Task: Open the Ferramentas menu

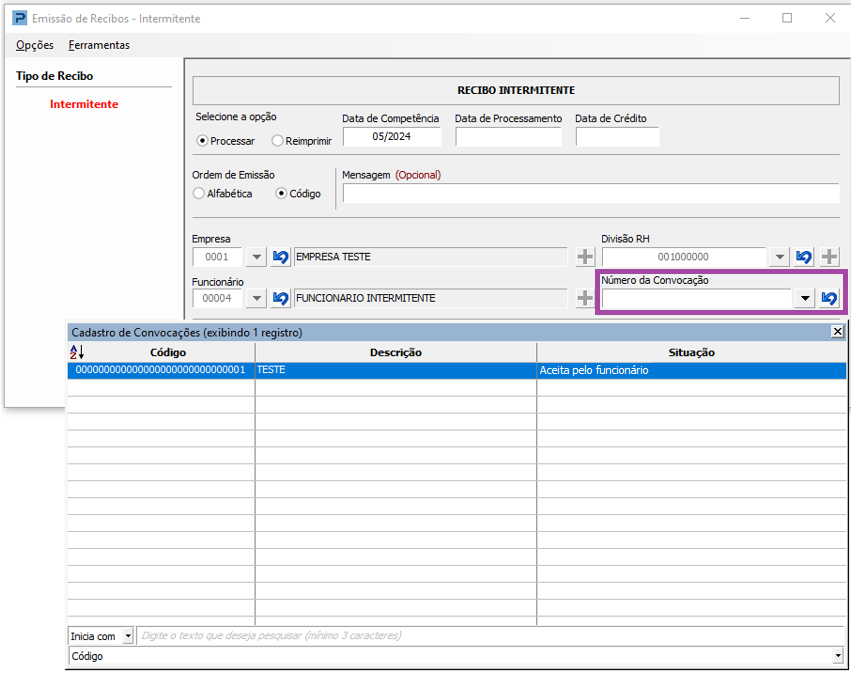Action: click(x=99, y=45)
